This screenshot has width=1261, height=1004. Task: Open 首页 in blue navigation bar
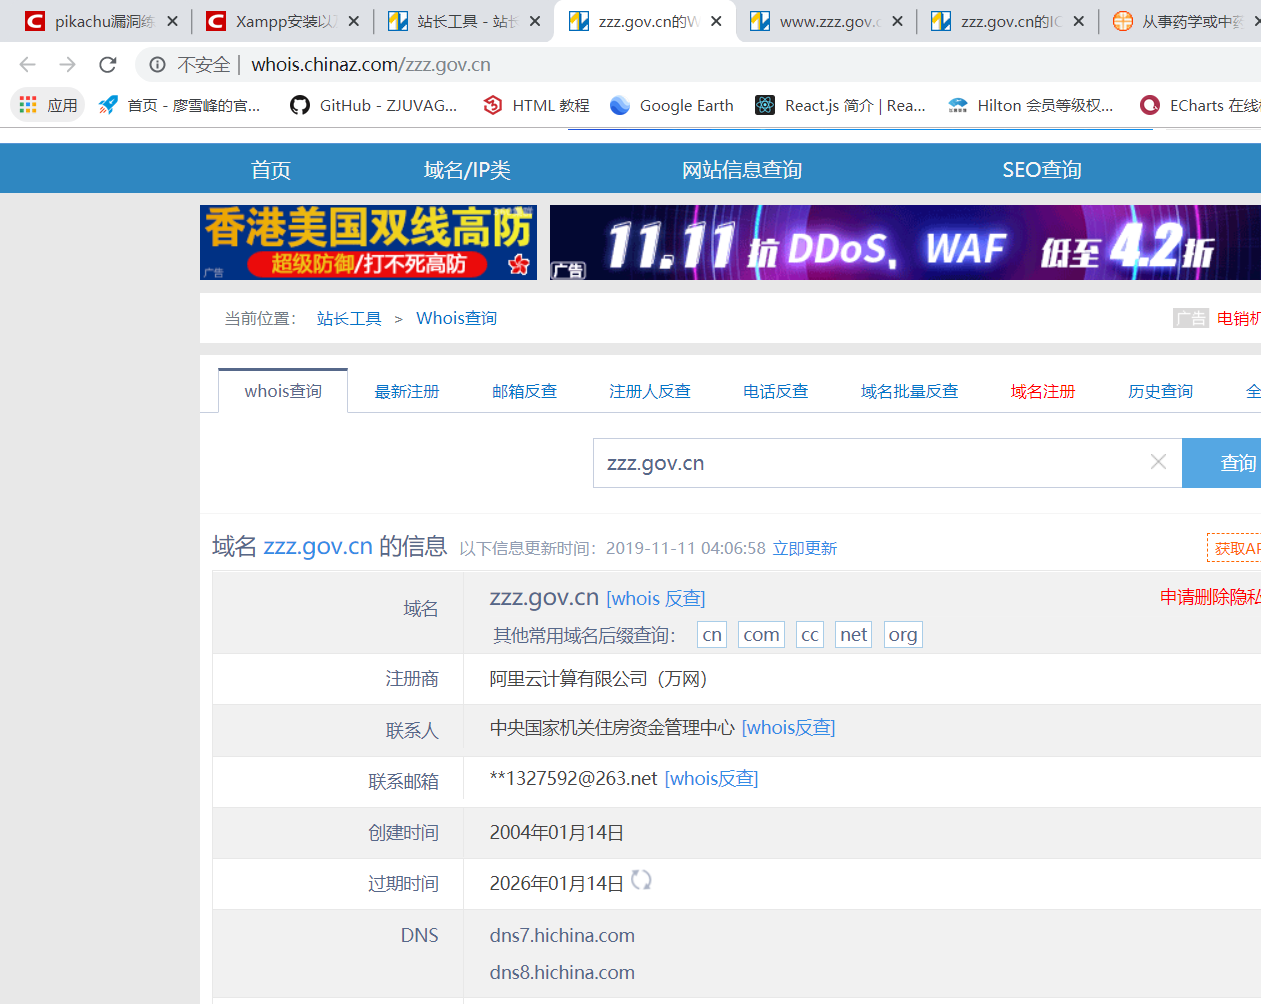click(x=271, y=169)
